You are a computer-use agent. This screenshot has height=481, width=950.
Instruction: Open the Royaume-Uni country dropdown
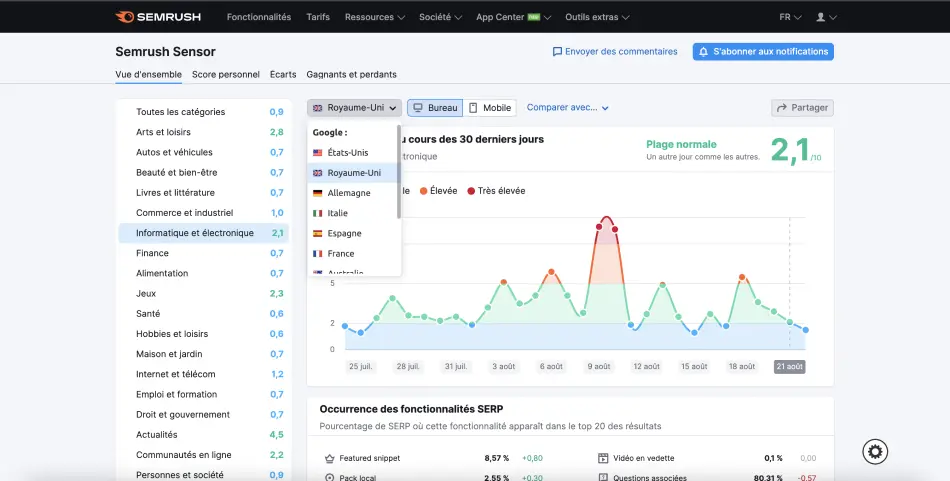tap(354, 108)
